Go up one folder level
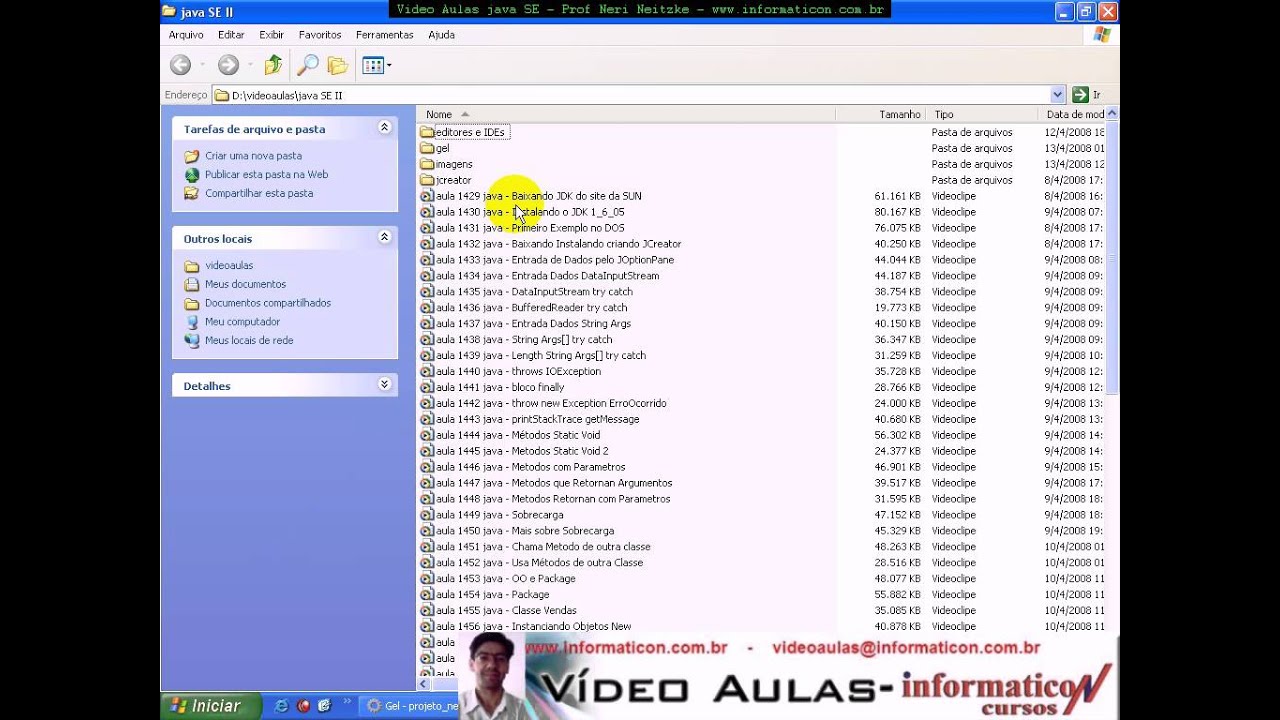This screenshot has width=1280, height=720. point(273,65)
